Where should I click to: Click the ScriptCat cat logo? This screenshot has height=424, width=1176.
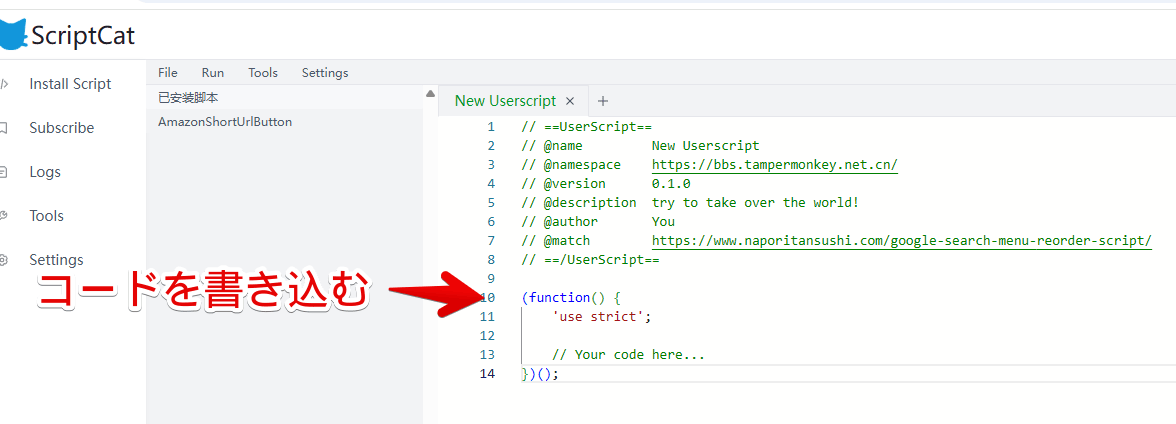coord(14,35)
